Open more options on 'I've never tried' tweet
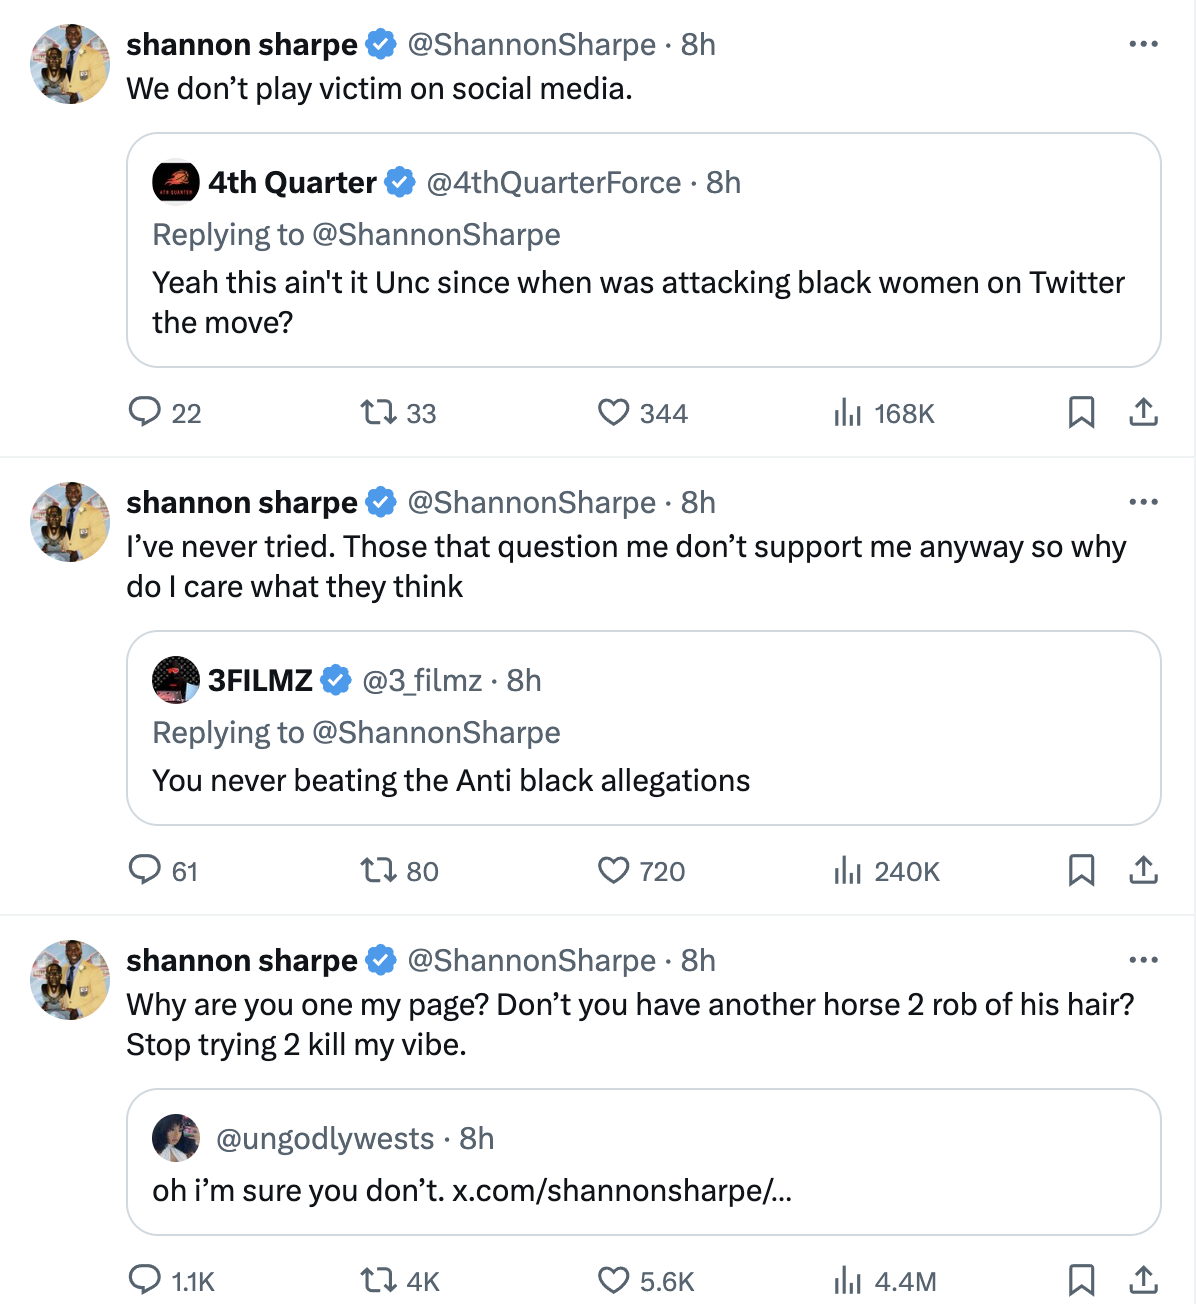Screen dimensions: 1196x1304 (1143, 502)
